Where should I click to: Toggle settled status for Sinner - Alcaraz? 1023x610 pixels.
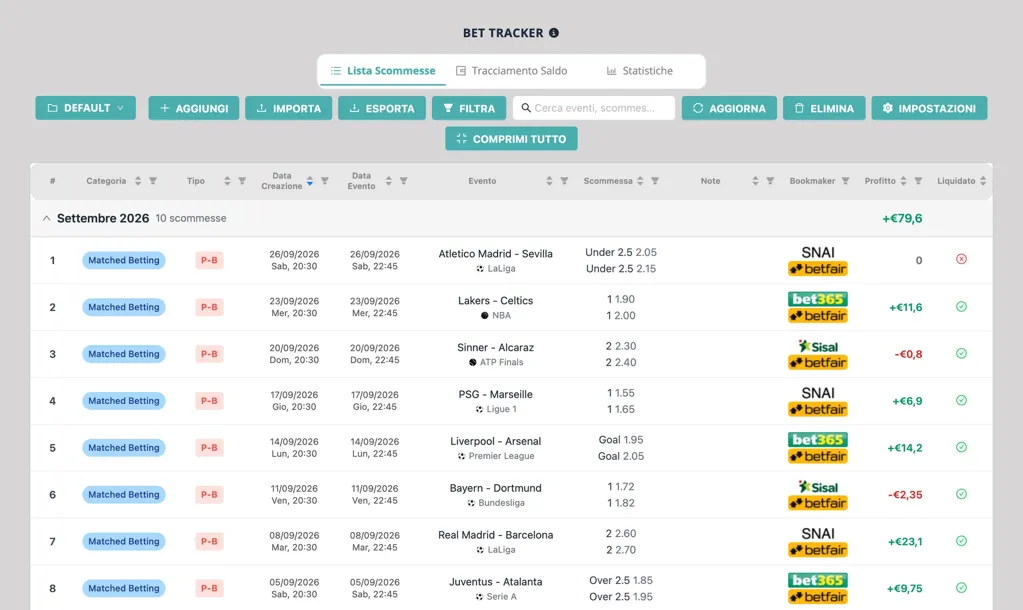point(962,354)
